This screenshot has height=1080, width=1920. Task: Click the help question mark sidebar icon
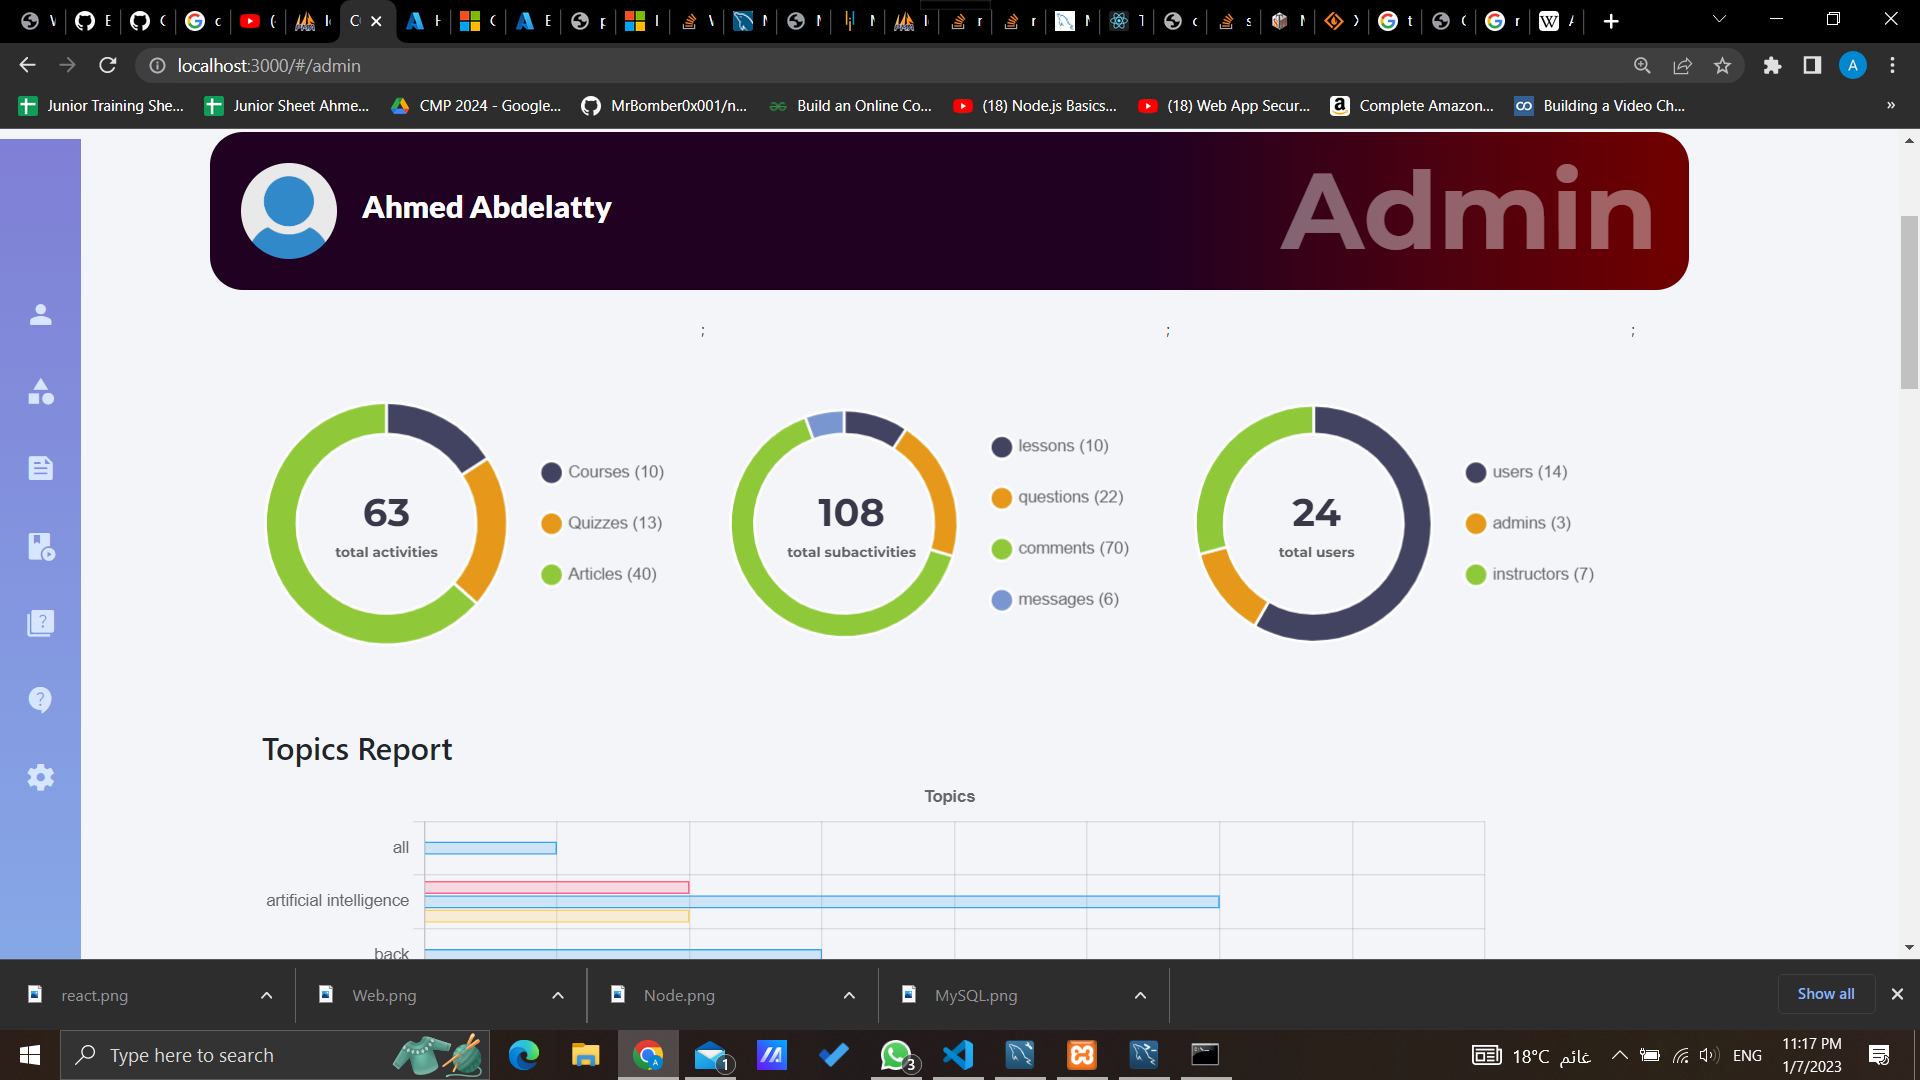40,700
